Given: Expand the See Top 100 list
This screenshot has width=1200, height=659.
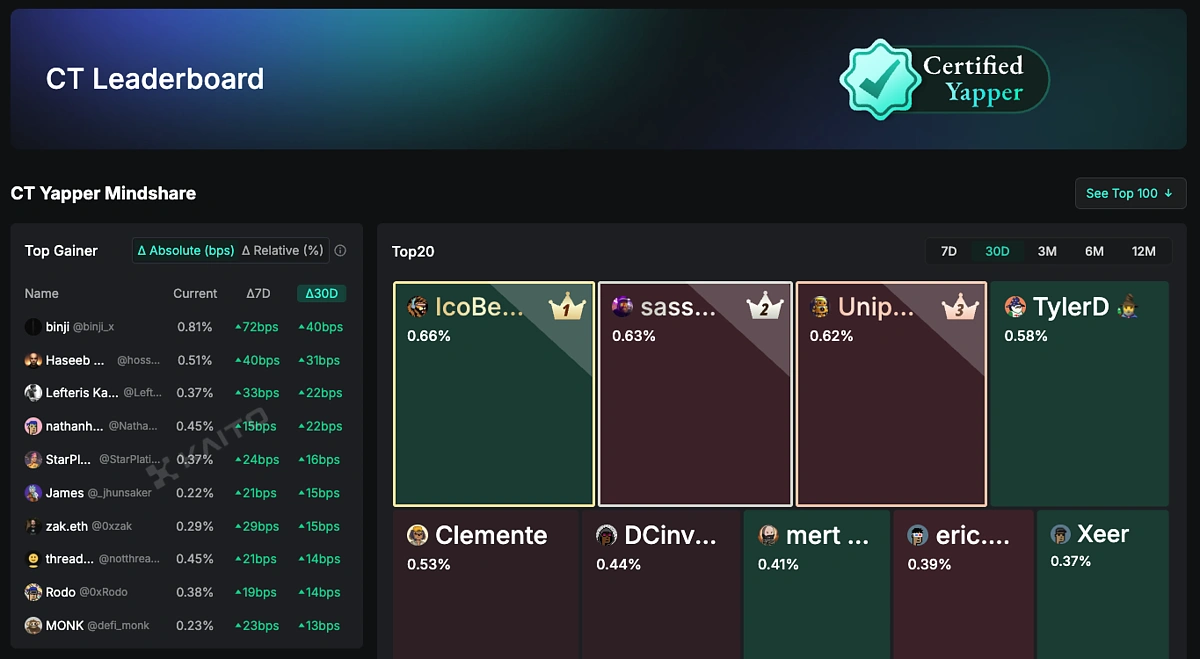Looking at the screenshot, I should click(1130, 193).
